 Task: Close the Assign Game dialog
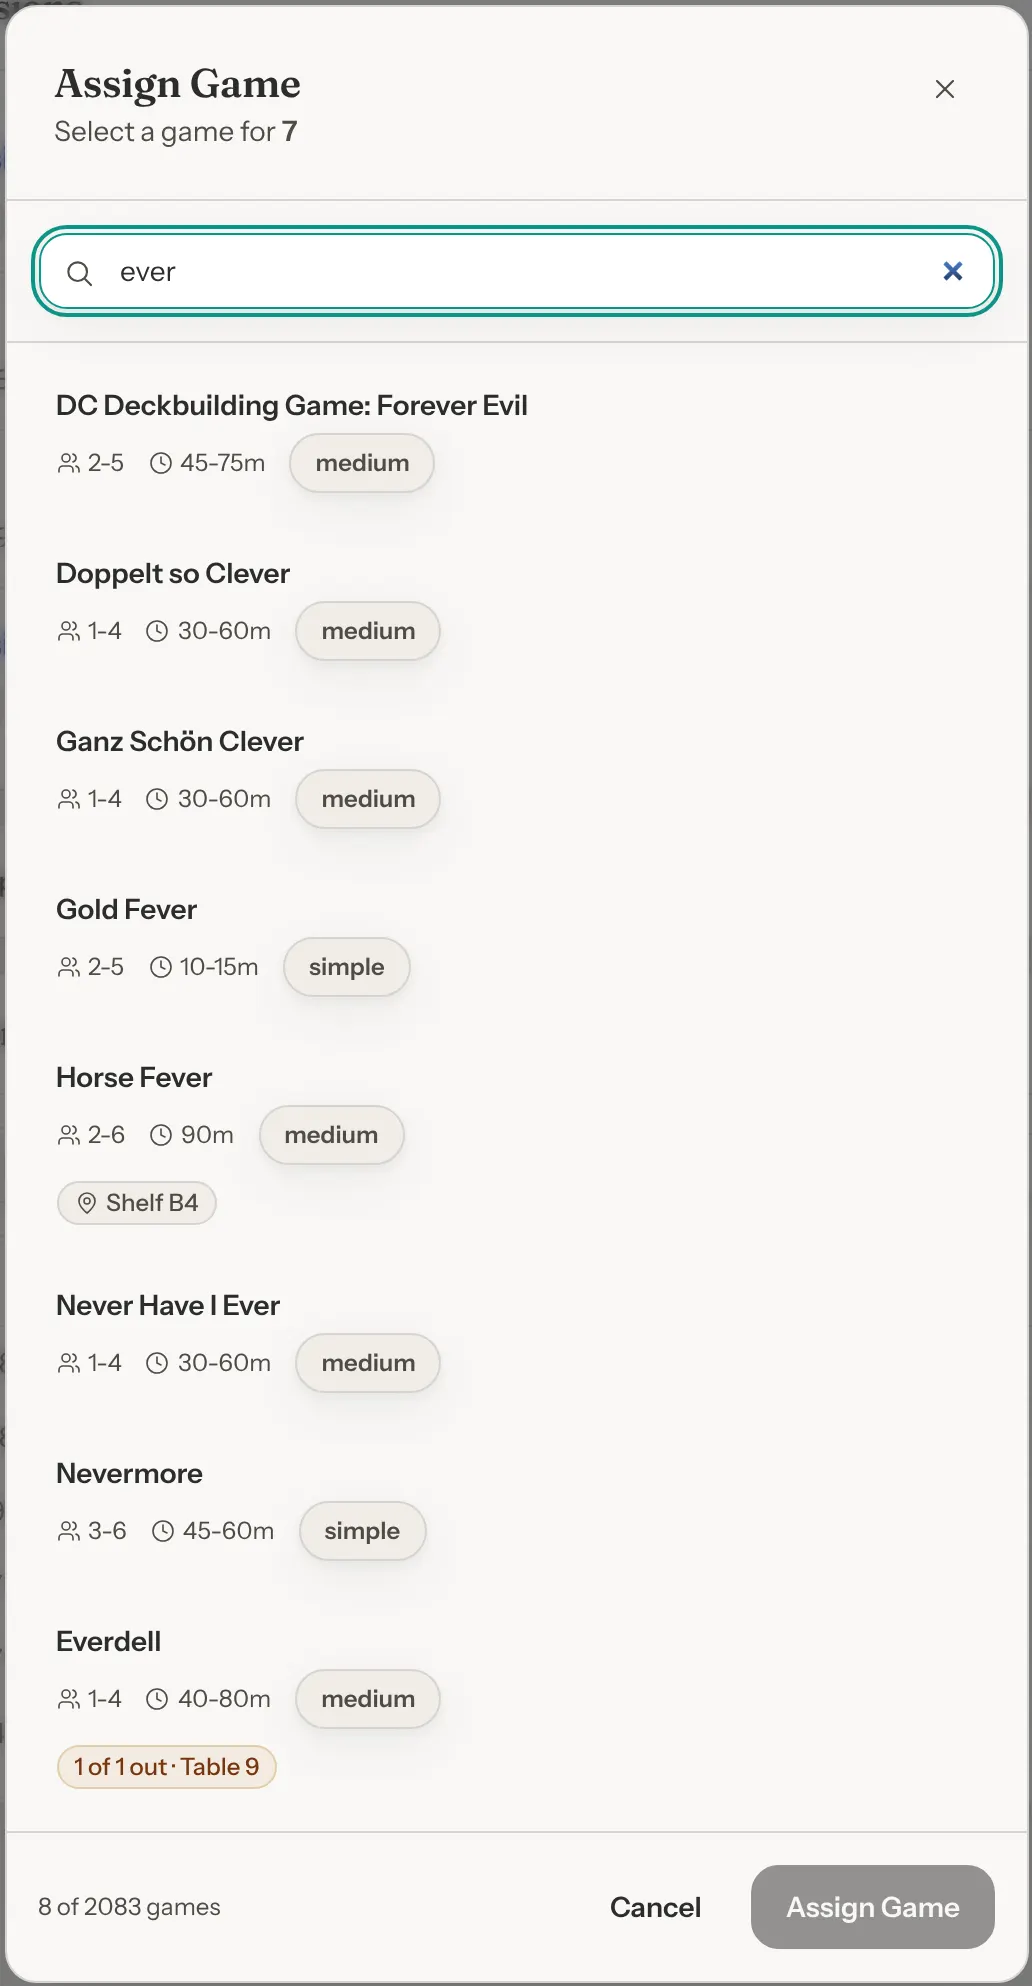tap(944, 89)
